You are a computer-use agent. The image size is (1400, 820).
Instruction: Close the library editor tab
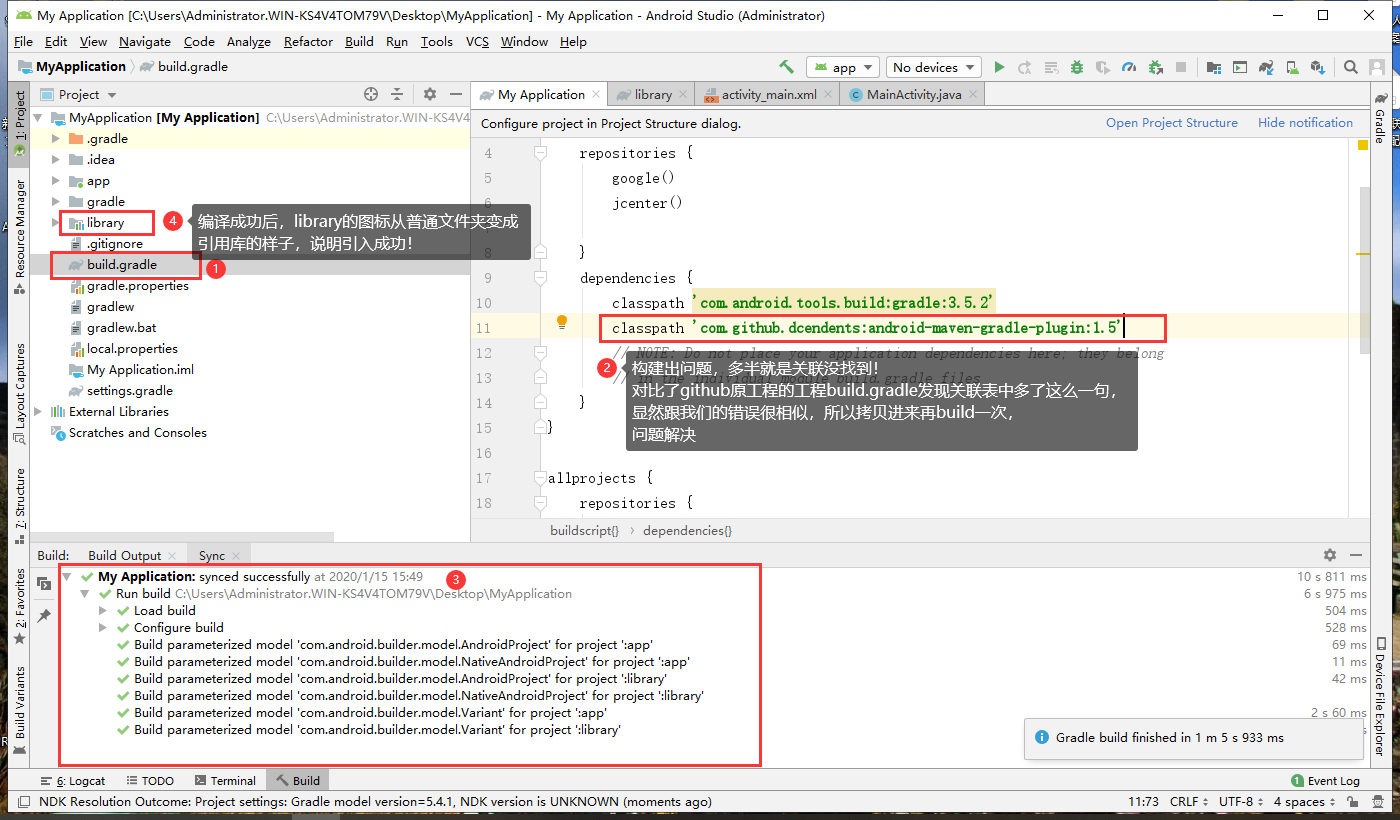(684, 95)
